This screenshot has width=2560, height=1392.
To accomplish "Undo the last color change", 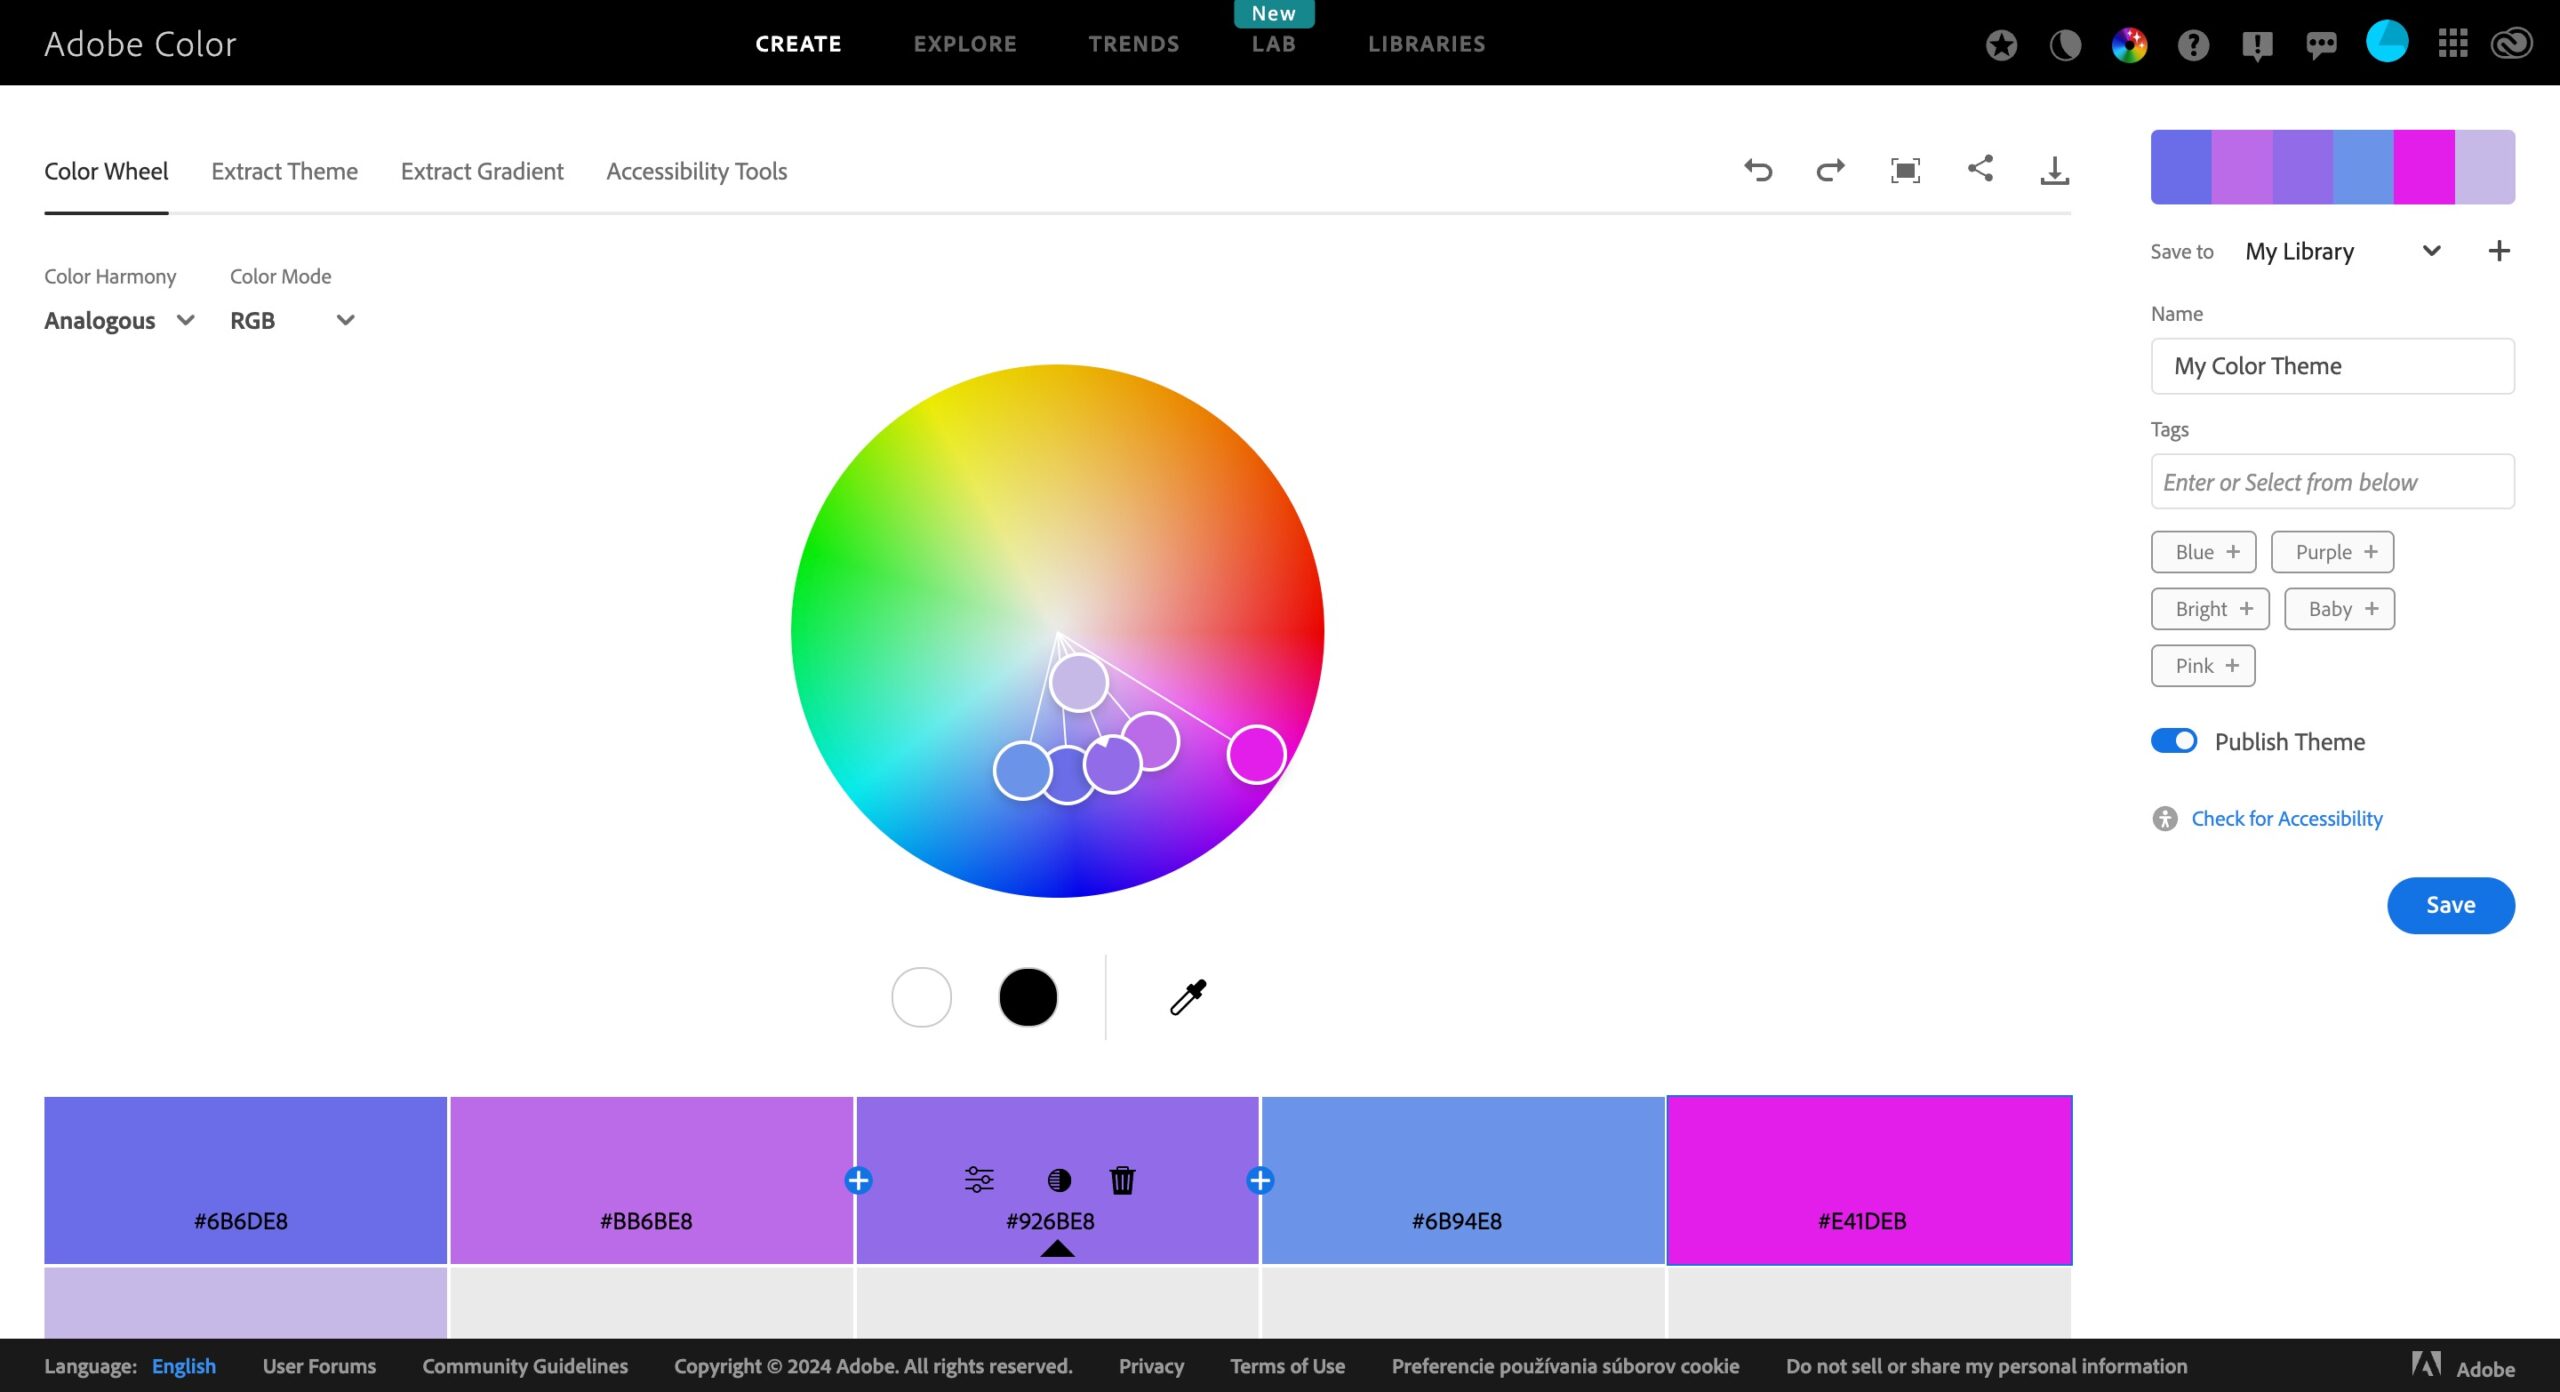I will [x=1759, y=170].
